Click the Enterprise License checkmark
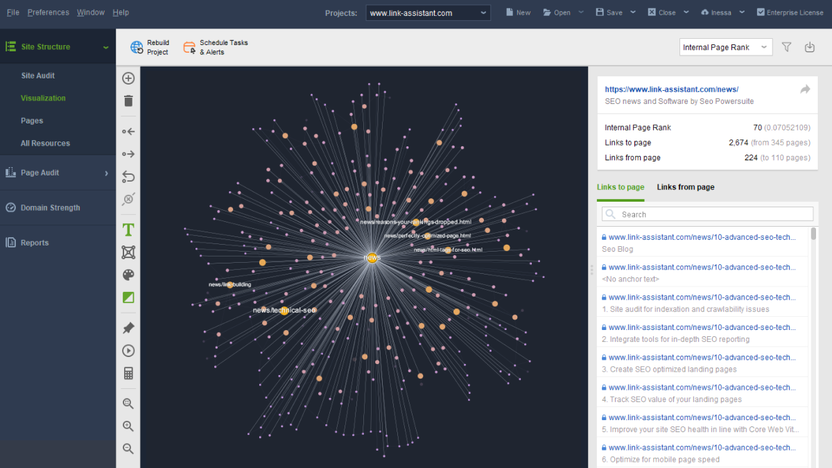Viewport: 832px width, 468px height. click(x=760, y=13)
